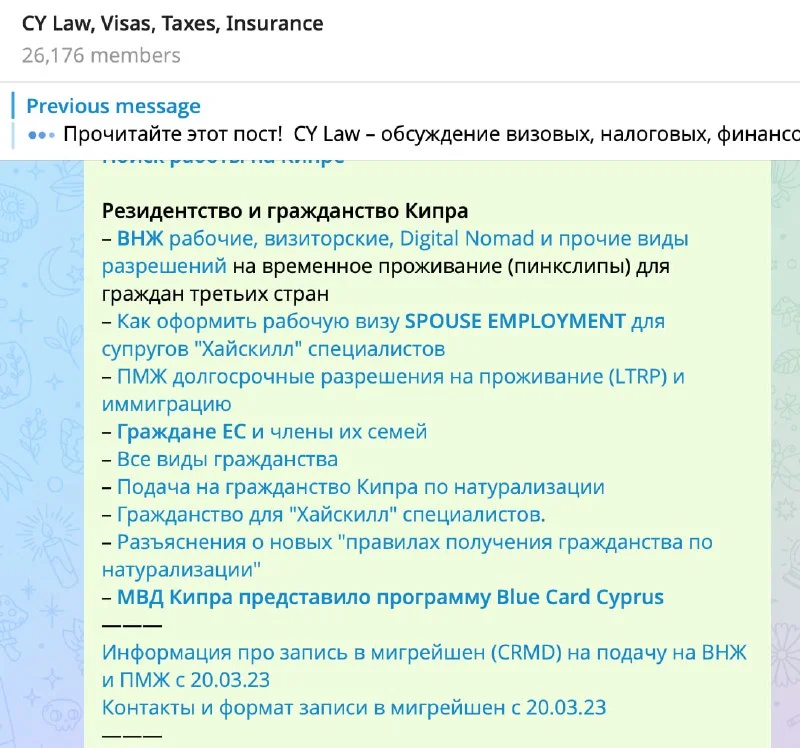Click the 26,176 members count
The height and width of the screenshot is (748, 800).
pos(101,55)
